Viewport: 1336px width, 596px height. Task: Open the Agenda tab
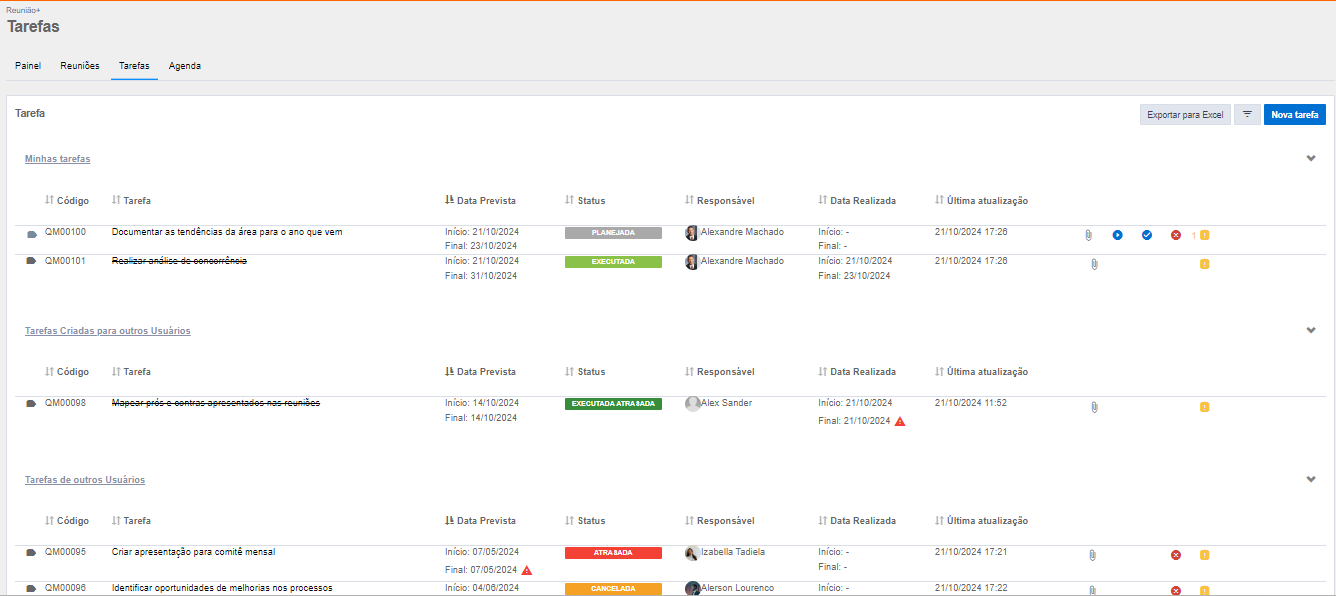click(x=185, y=66)
